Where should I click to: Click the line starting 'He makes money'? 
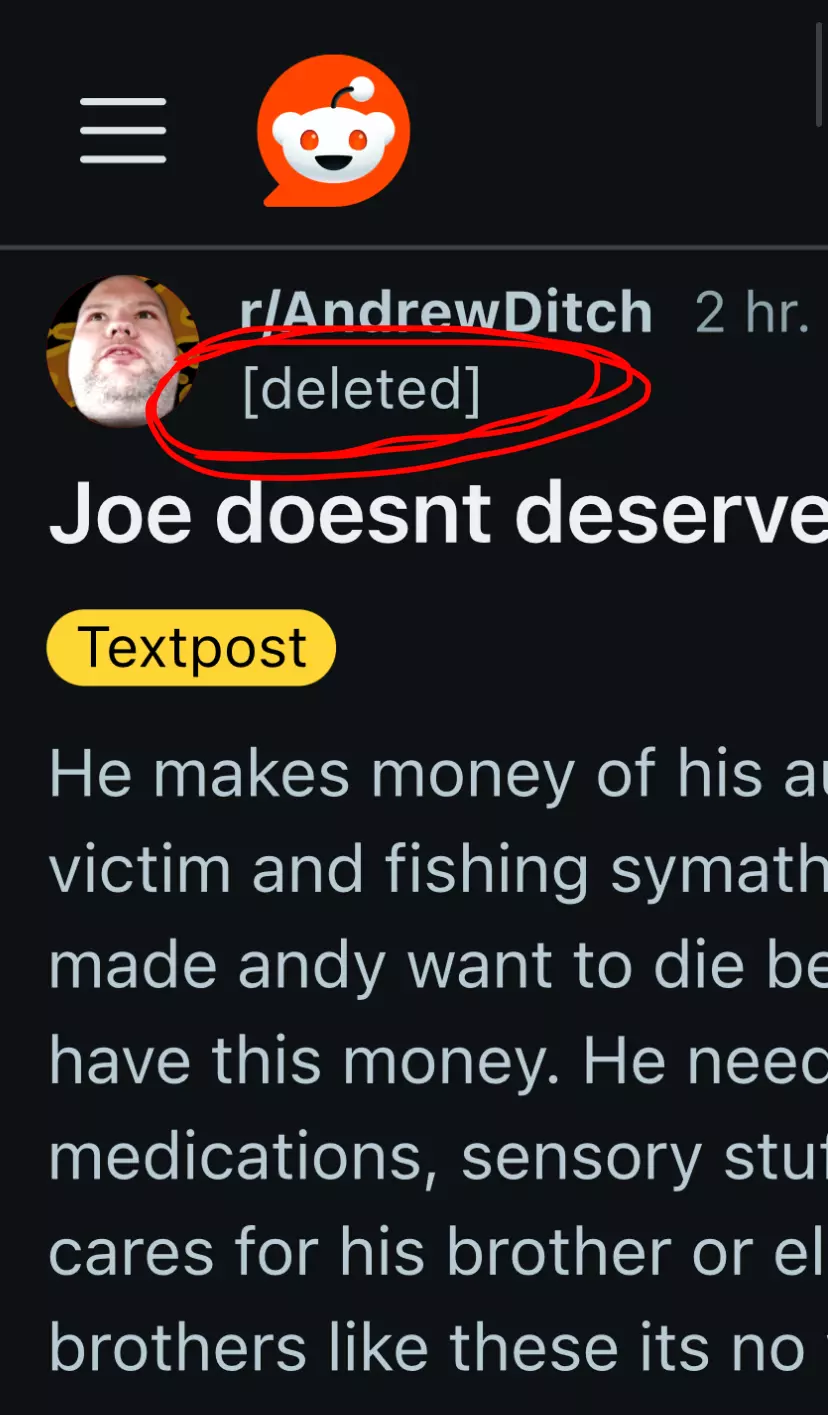click(x=438, y=775)
